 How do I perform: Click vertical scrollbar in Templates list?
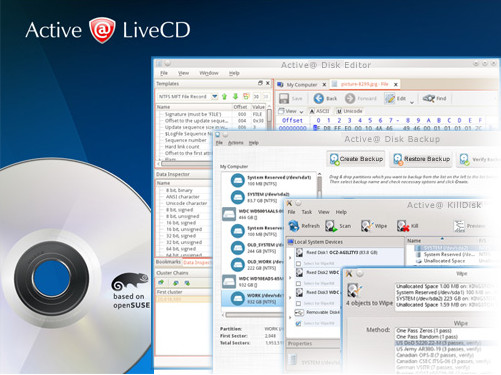pyautogui.click(x=269, y=117)
